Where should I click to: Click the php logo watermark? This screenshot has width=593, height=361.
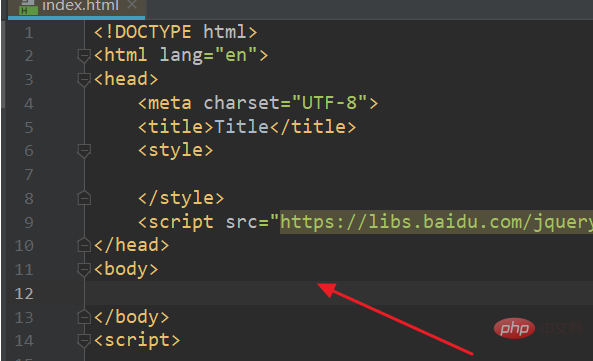click(514, 328)
